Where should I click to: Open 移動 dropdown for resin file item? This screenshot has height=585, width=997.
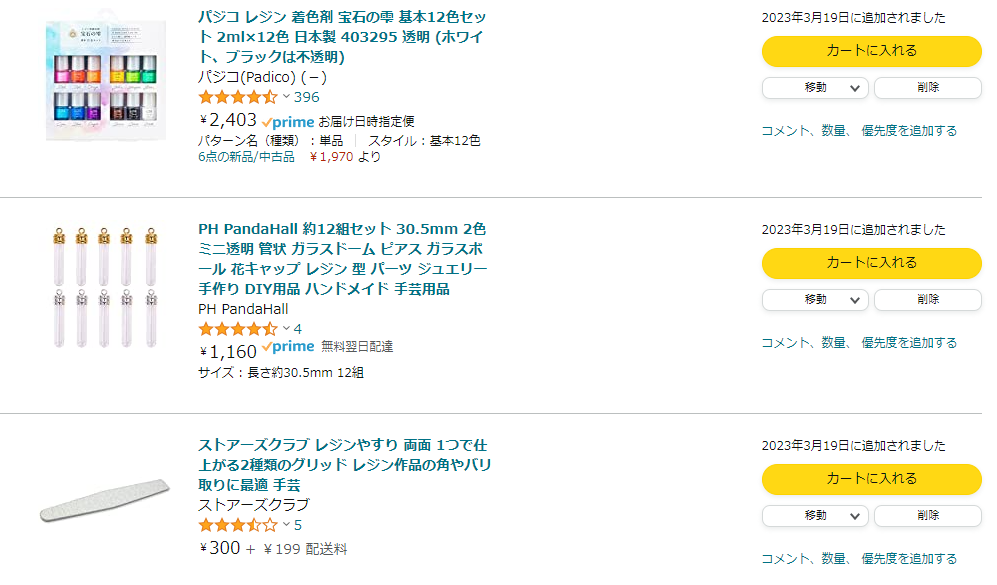click(814, 516)
